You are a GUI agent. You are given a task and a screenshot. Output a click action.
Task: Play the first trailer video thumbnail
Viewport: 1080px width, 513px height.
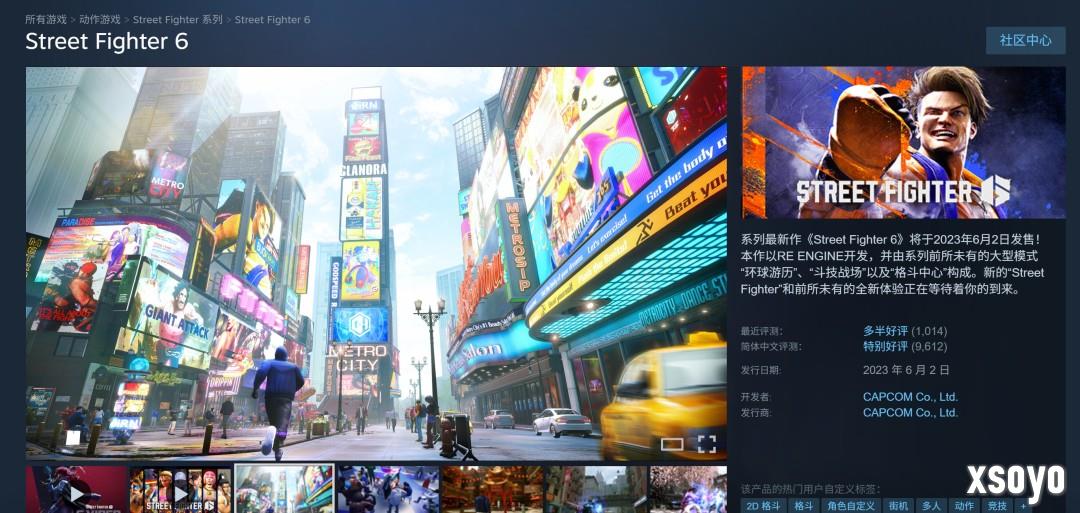point(77,490)
